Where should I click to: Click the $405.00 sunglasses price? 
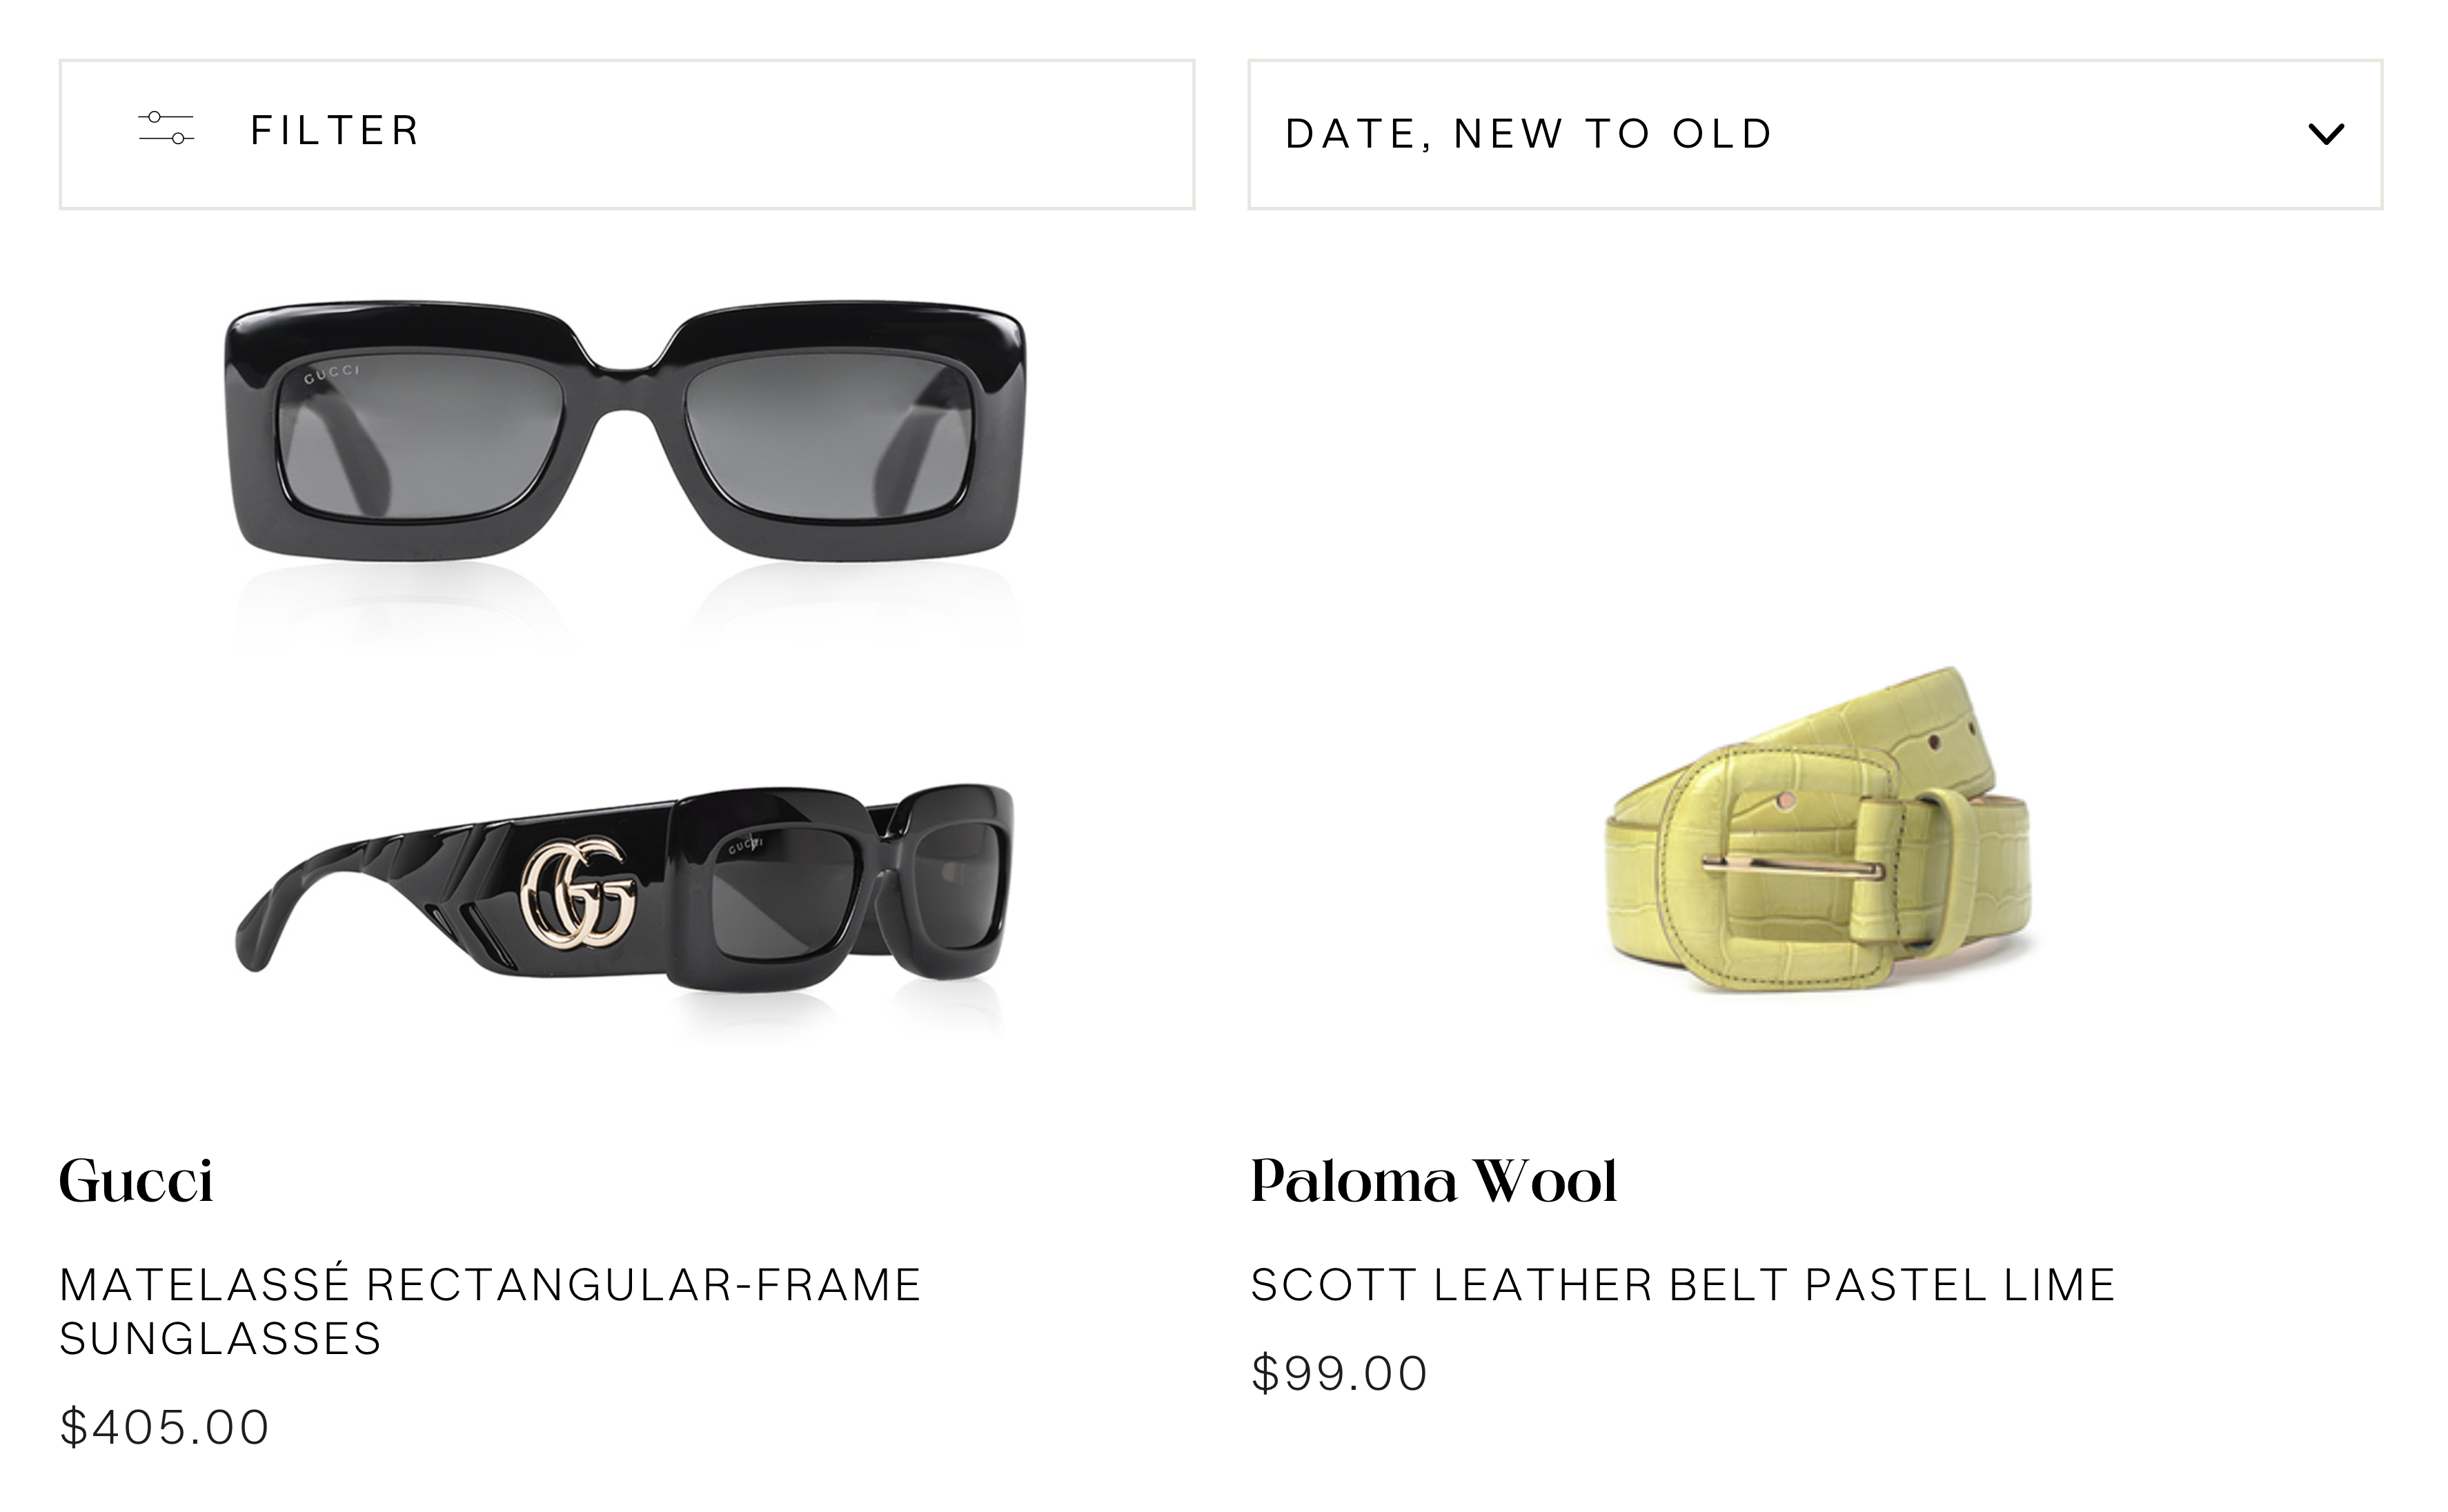165,1427
